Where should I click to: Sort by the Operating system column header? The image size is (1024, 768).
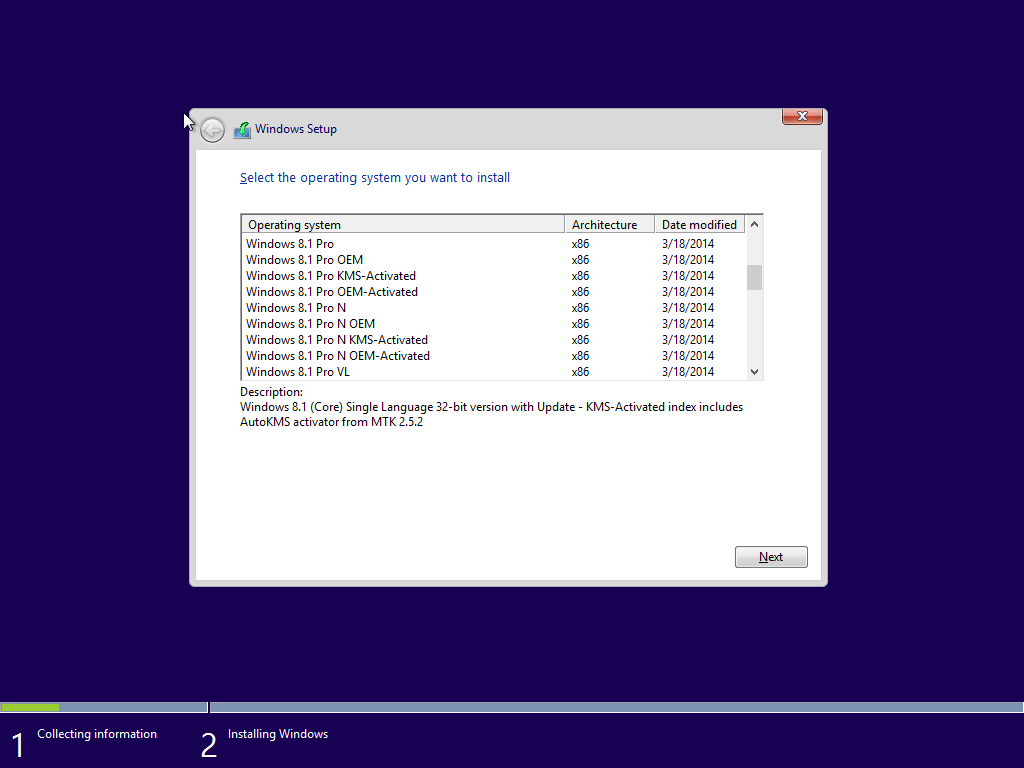403,225
